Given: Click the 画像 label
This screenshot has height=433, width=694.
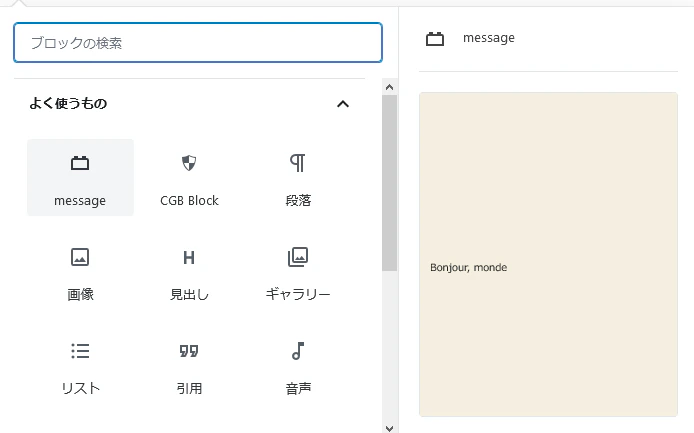Looking at the screenshot, I should point(80,294).
